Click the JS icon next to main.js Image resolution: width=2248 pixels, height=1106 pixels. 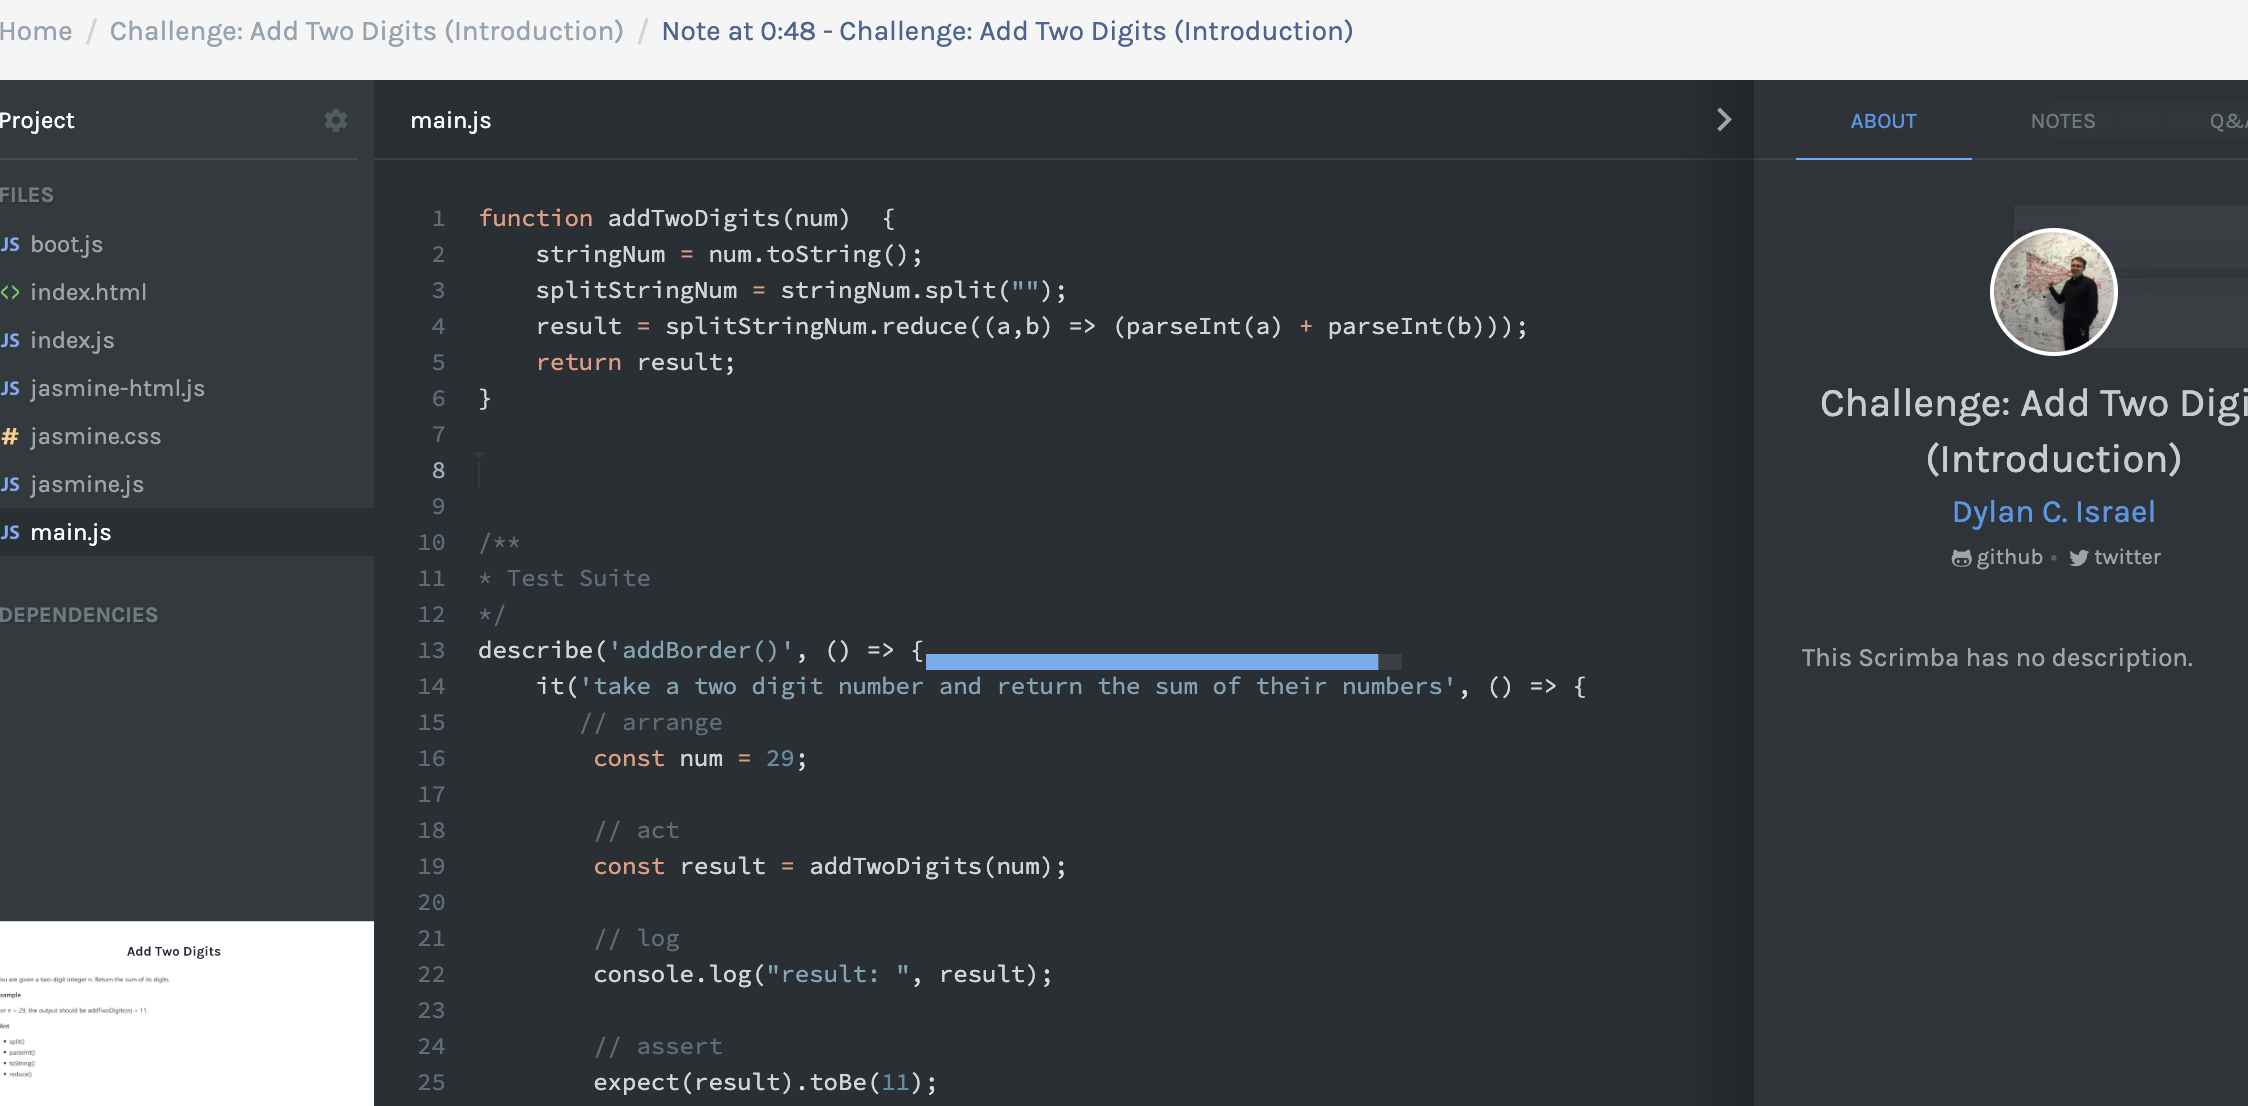(10, 532)
